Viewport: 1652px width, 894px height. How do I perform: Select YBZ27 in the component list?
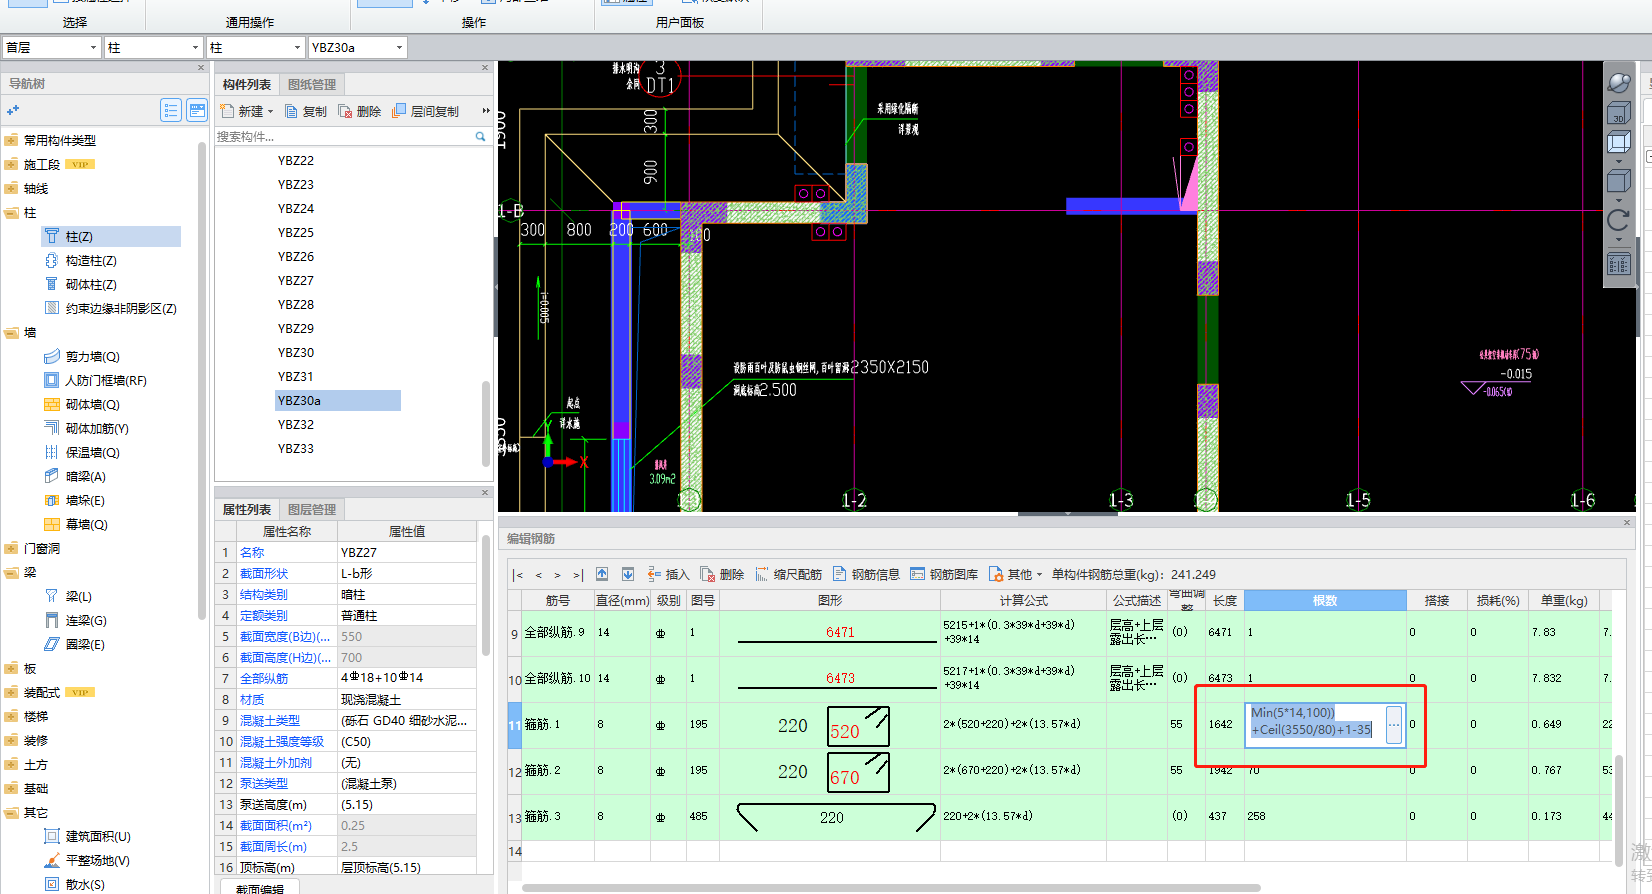[x=296, y=281]
